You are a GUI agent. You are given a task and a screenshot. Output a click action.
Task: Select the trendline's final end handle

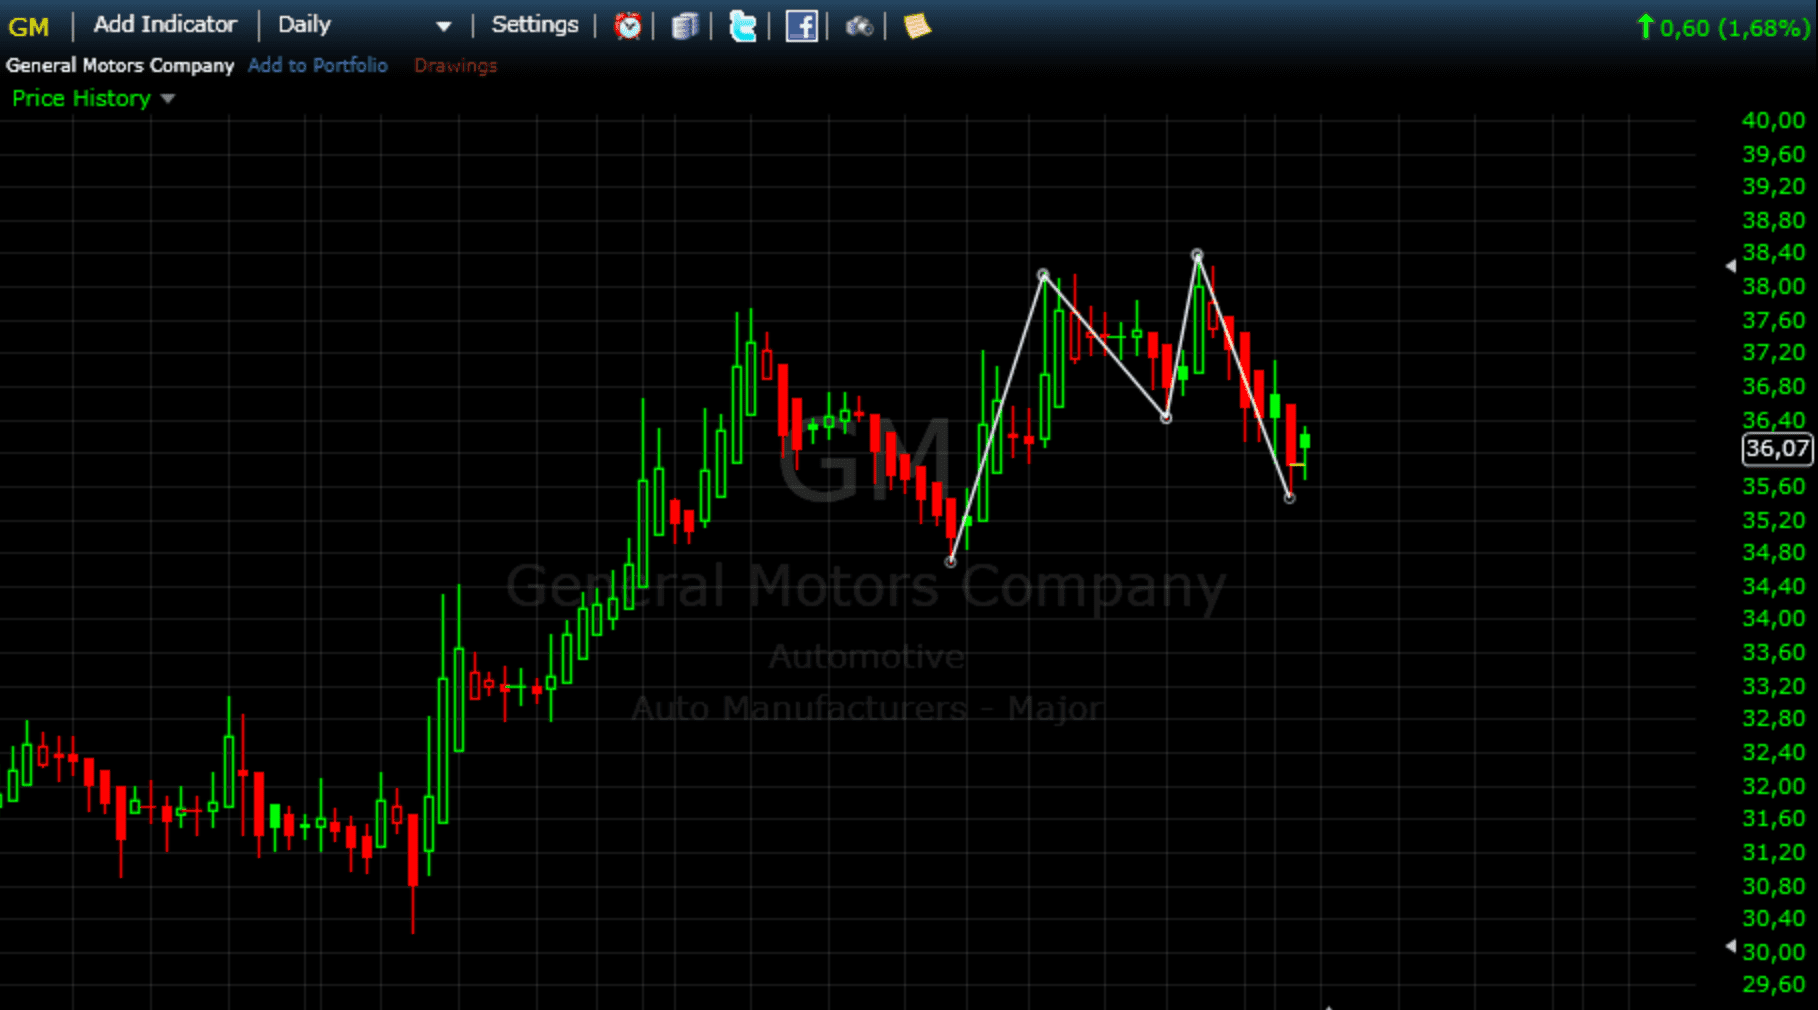click(x=1289, y=497)
